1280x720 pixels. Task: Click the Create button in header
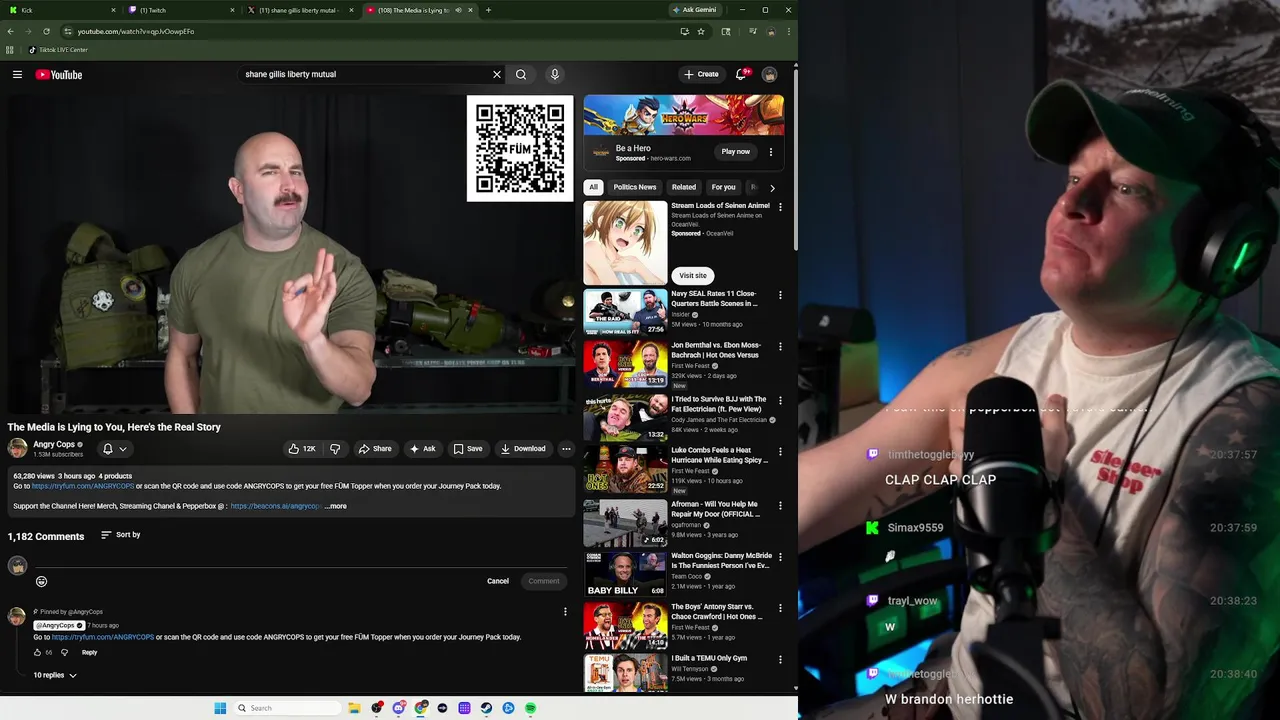701,74
